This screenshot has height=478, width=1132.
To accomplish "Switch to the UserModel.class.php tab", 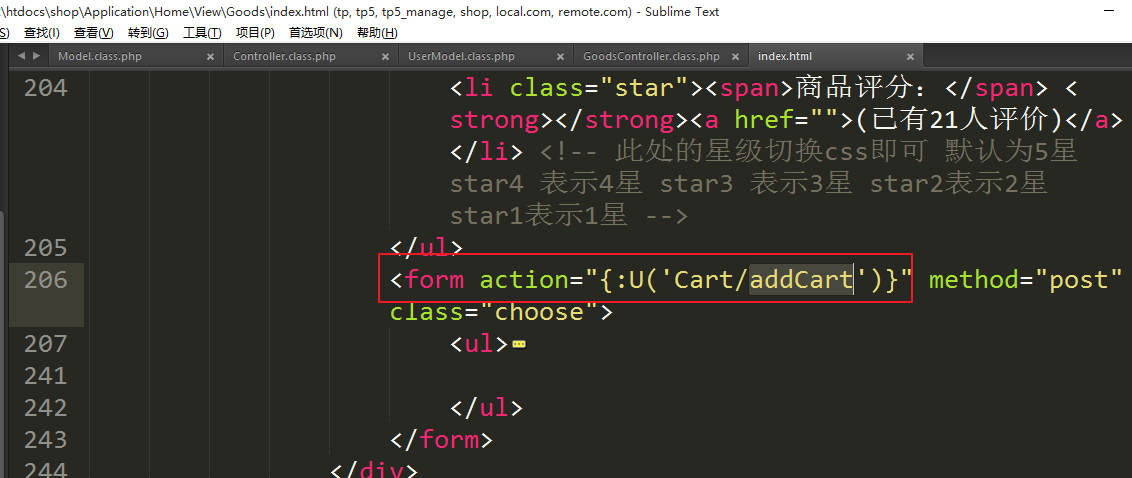I will click(461, 56).
